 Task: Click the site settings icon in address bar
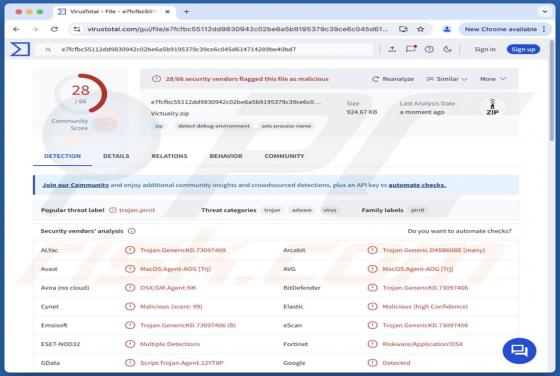click(77, 29)
